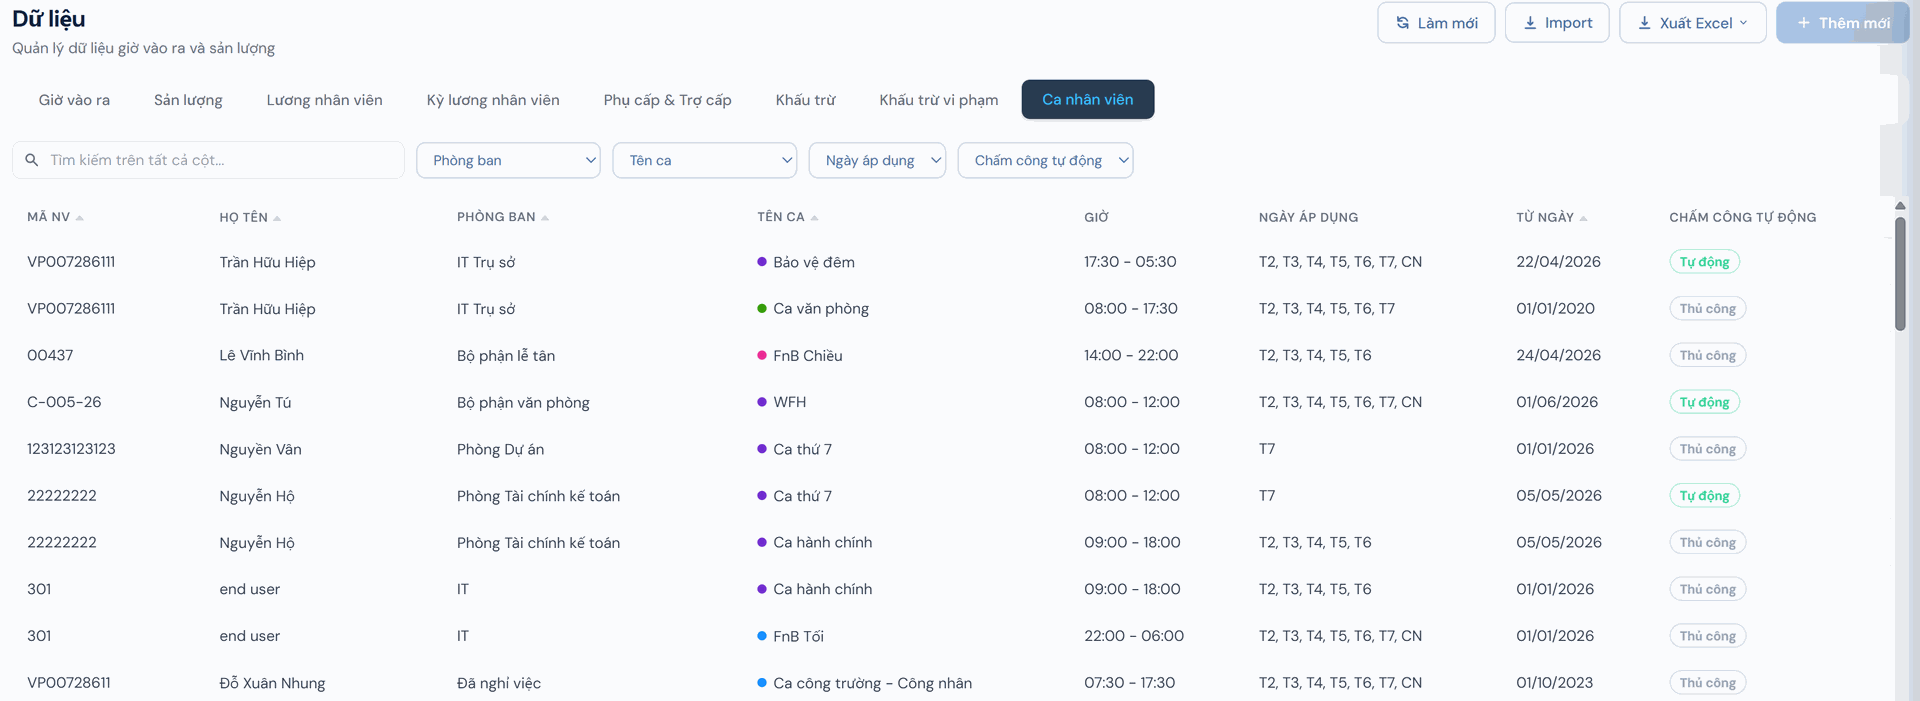Click the CHẤM CÔNG TỰ ĐỘNG column header
Screen dimensions: 1920x701
1743,217
